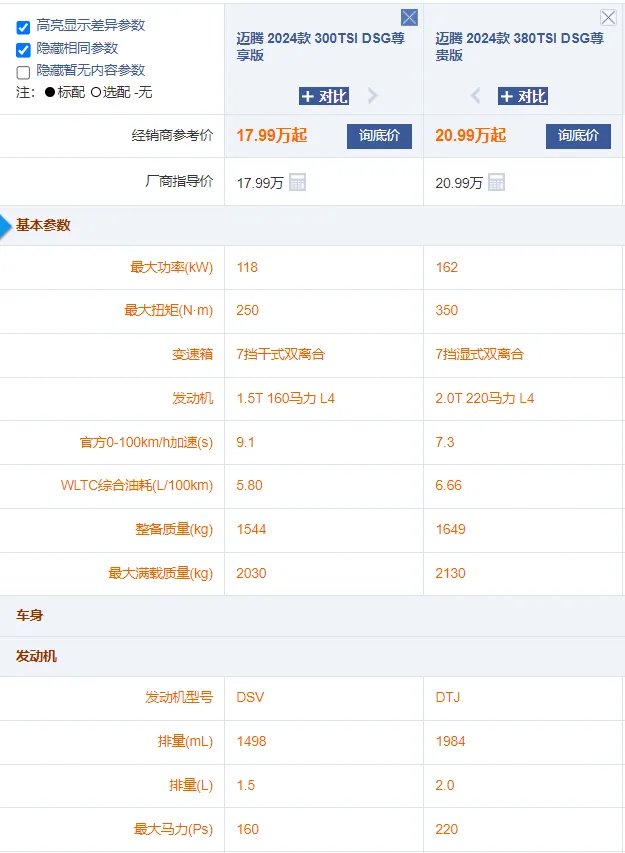Click the 1984 displacement value
Image resolution: width=625 pixels, height=853 pixels.
pyautogui.click(x=450, y=741)
